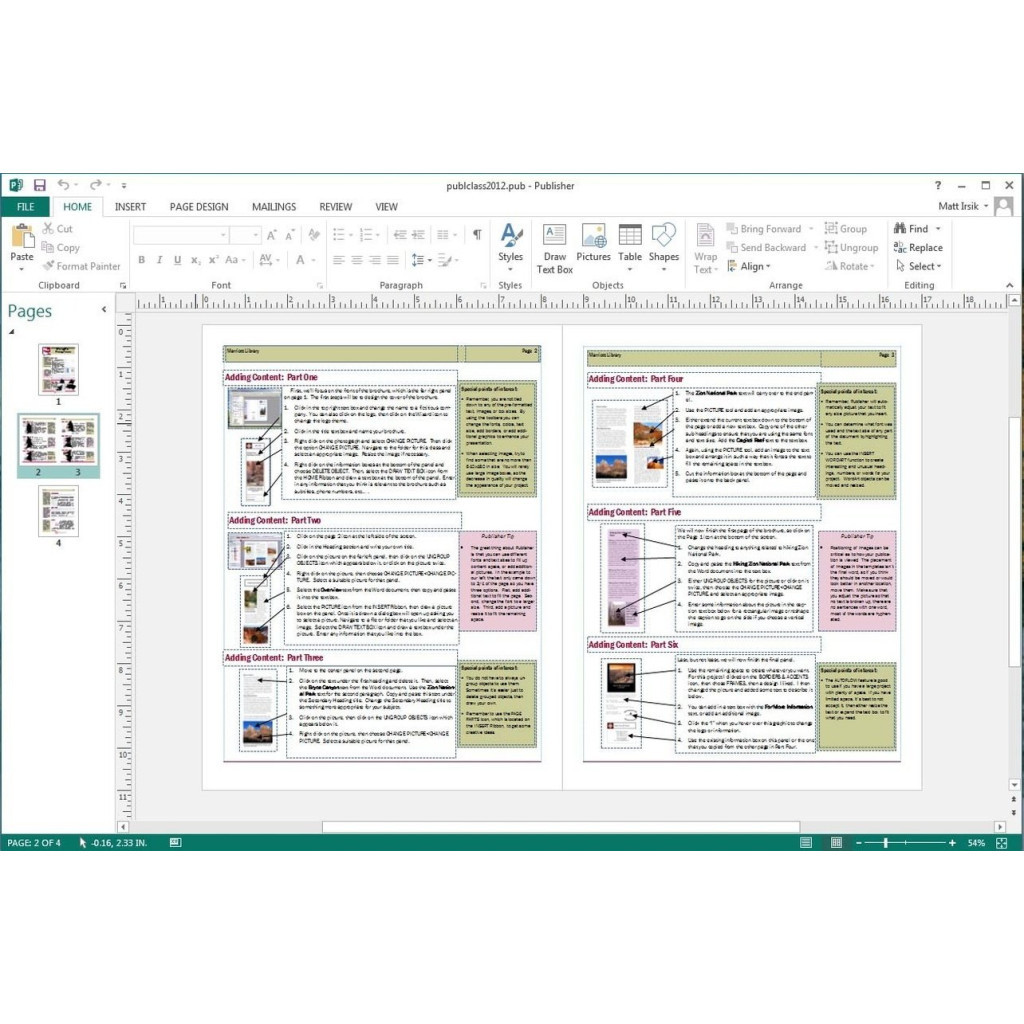
Task: Toggle italic formatting
Action: (160, 259)
